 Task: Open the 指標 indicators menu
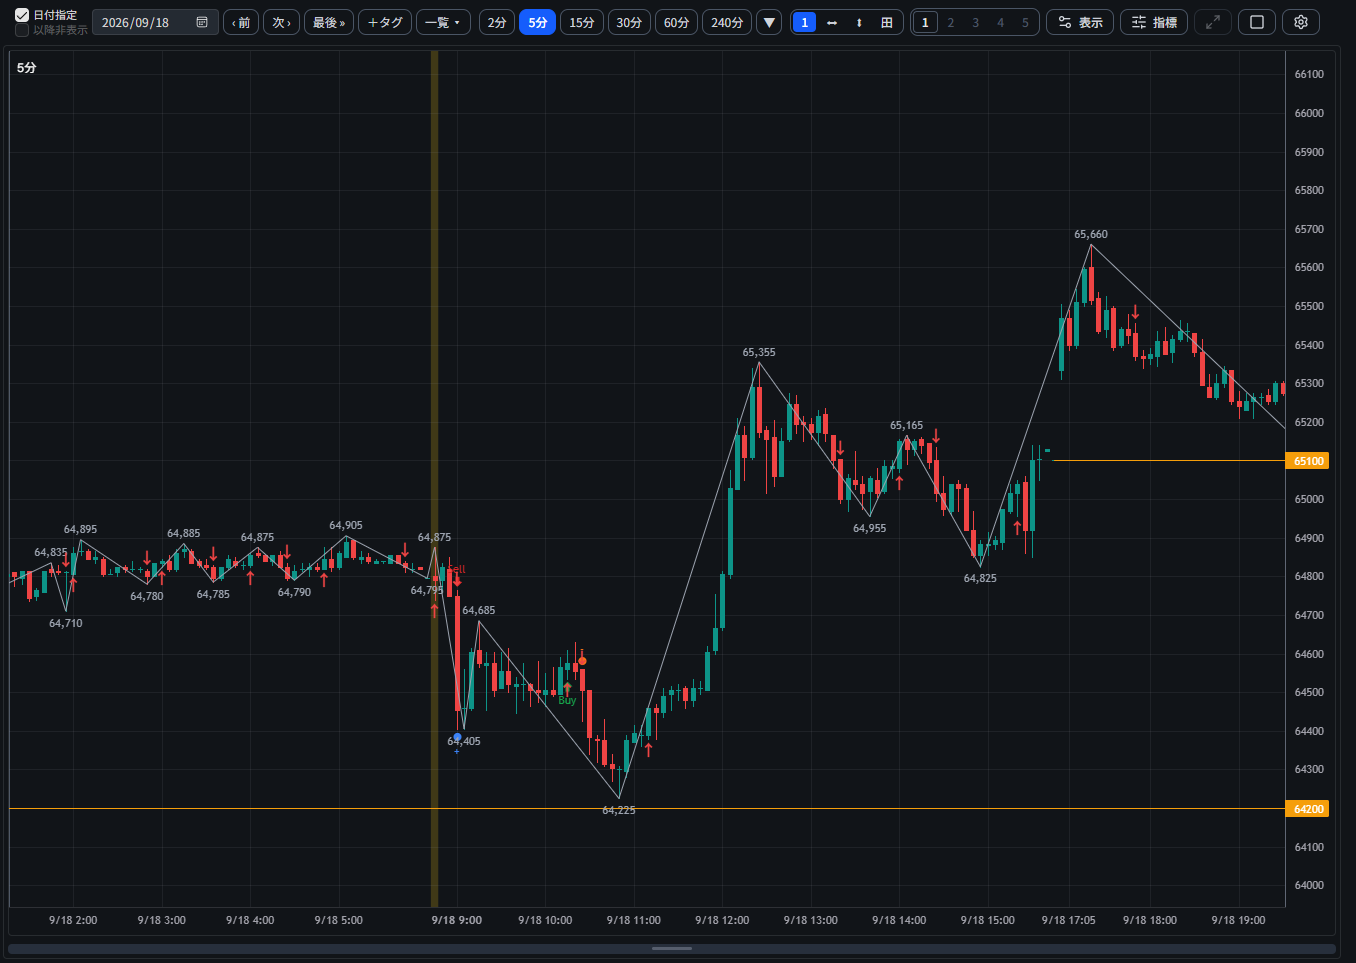pyautogui.click(x=1154, y=22)
